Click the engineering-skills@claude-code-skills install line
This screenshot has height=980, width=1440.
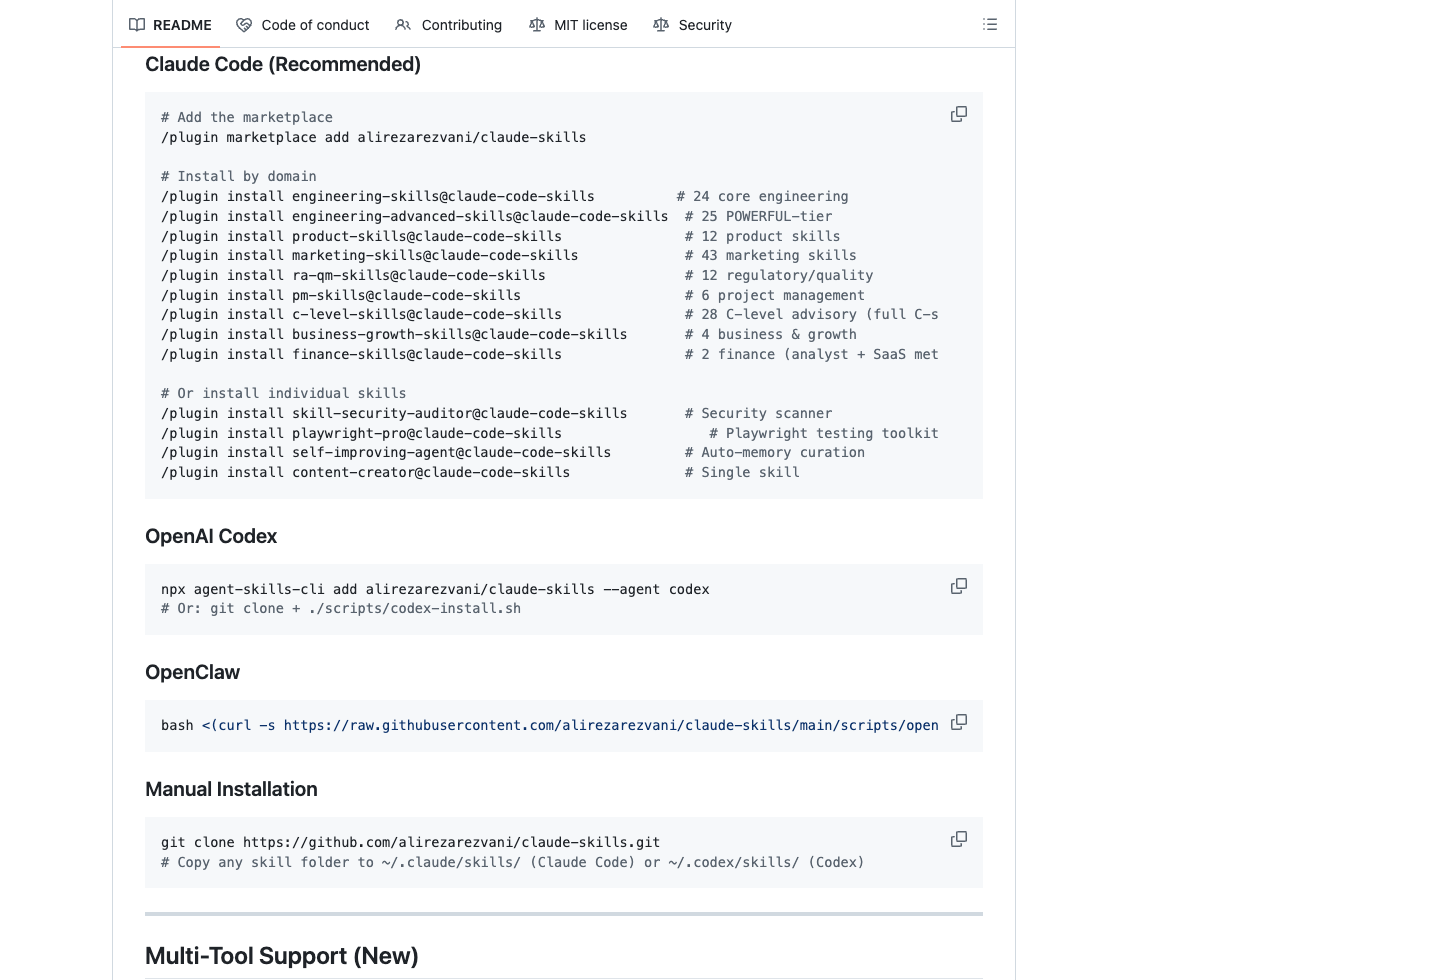coord(378,196)
